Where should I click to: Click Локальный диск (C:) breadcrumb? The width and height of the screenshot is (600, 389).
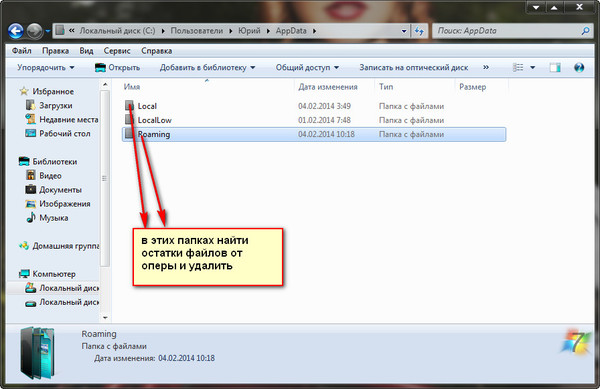[x=117, y=31]
